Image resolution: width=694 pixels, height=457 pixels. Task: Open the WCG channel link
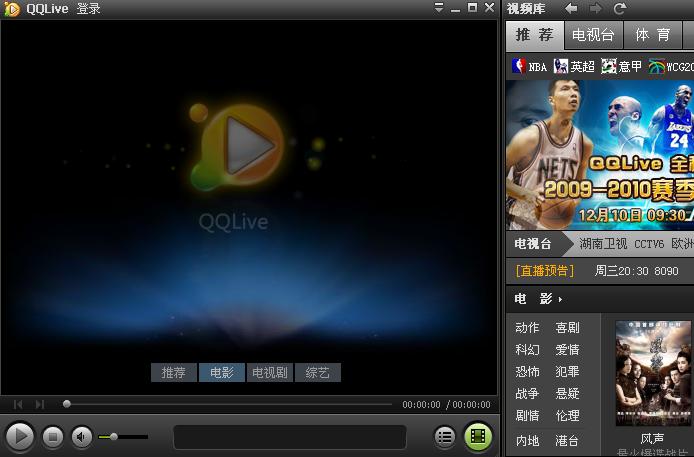tap(671, 66)
